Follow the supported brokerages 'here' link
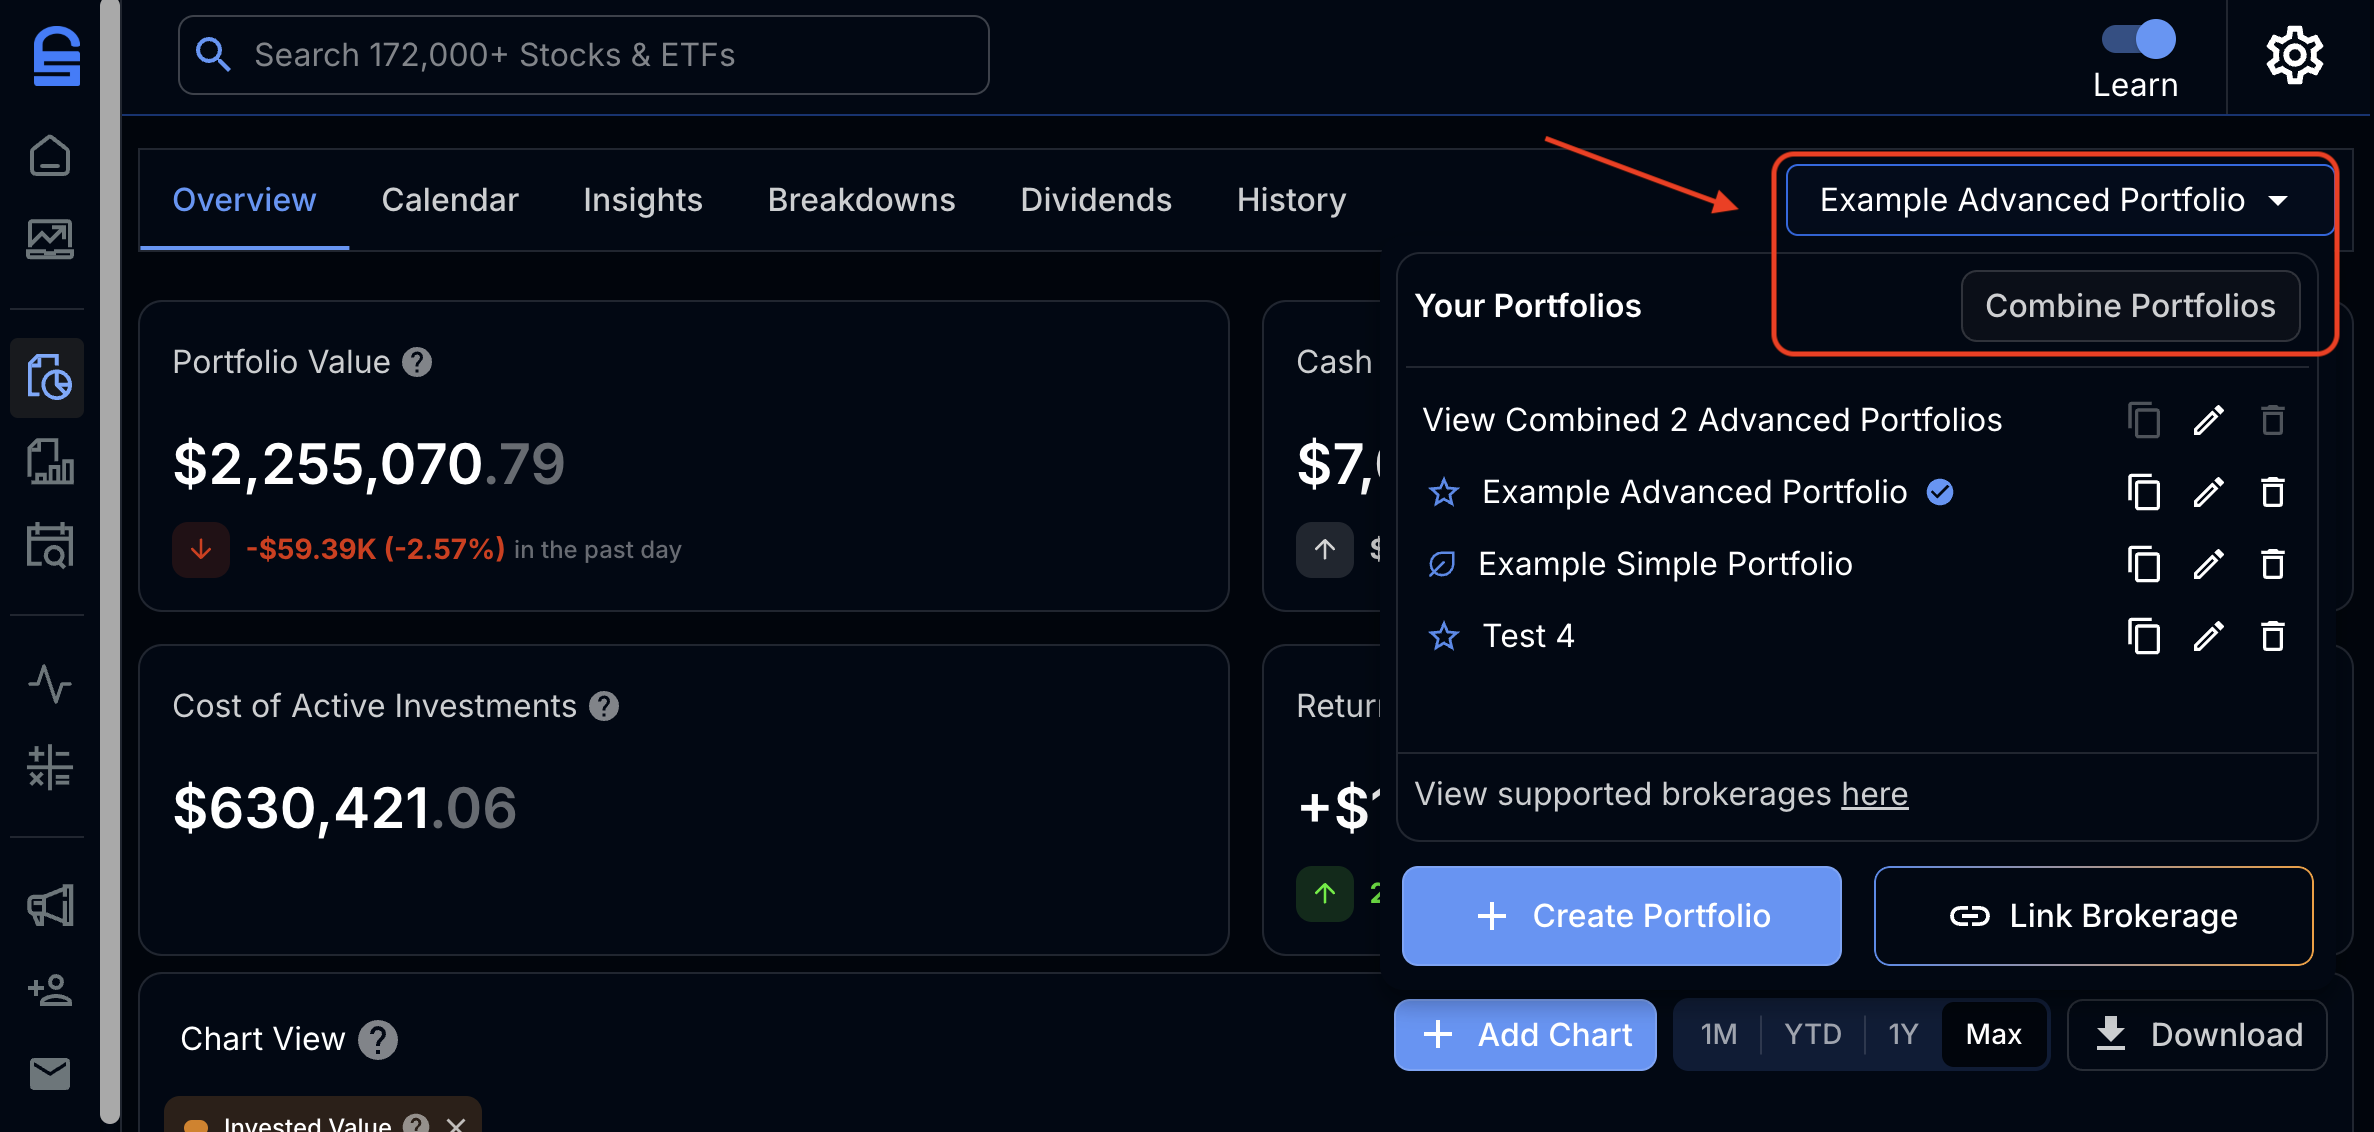Screen dimensions: 2374x1132 coord(1874,794)
